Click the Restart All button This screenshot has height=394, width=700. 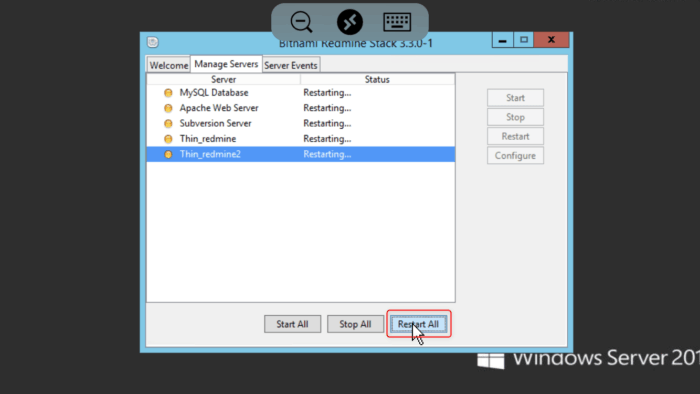[x=418, y=324]
